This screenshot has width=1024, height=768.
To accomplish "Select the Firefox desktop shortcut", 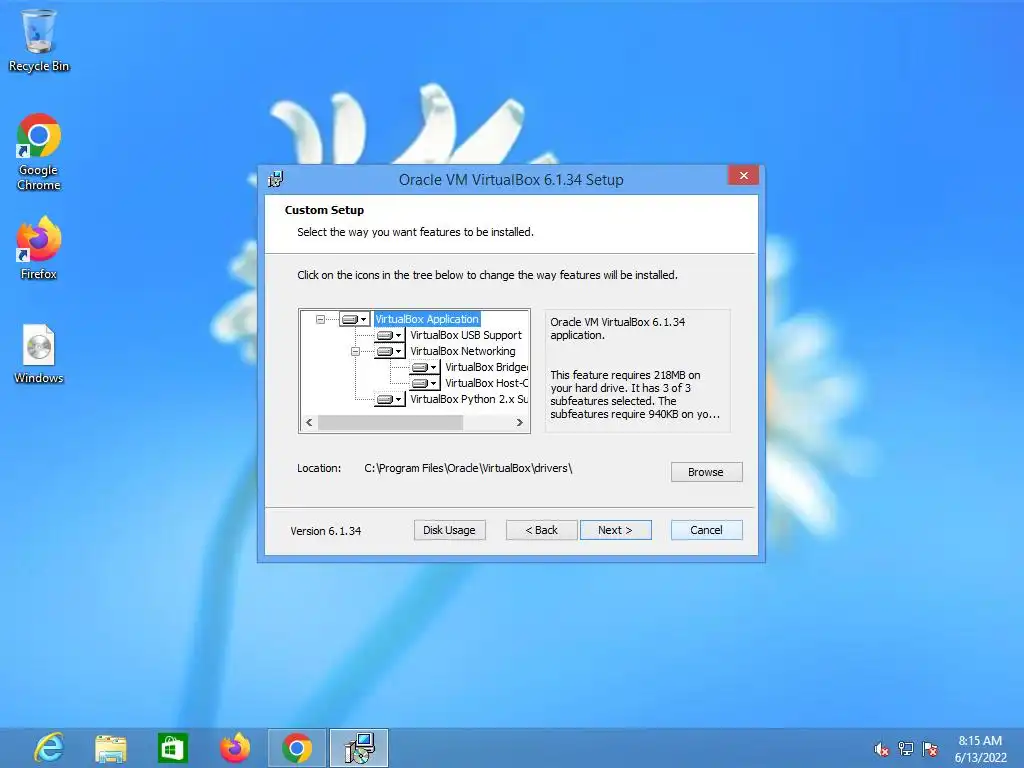I will click(39, 249).
